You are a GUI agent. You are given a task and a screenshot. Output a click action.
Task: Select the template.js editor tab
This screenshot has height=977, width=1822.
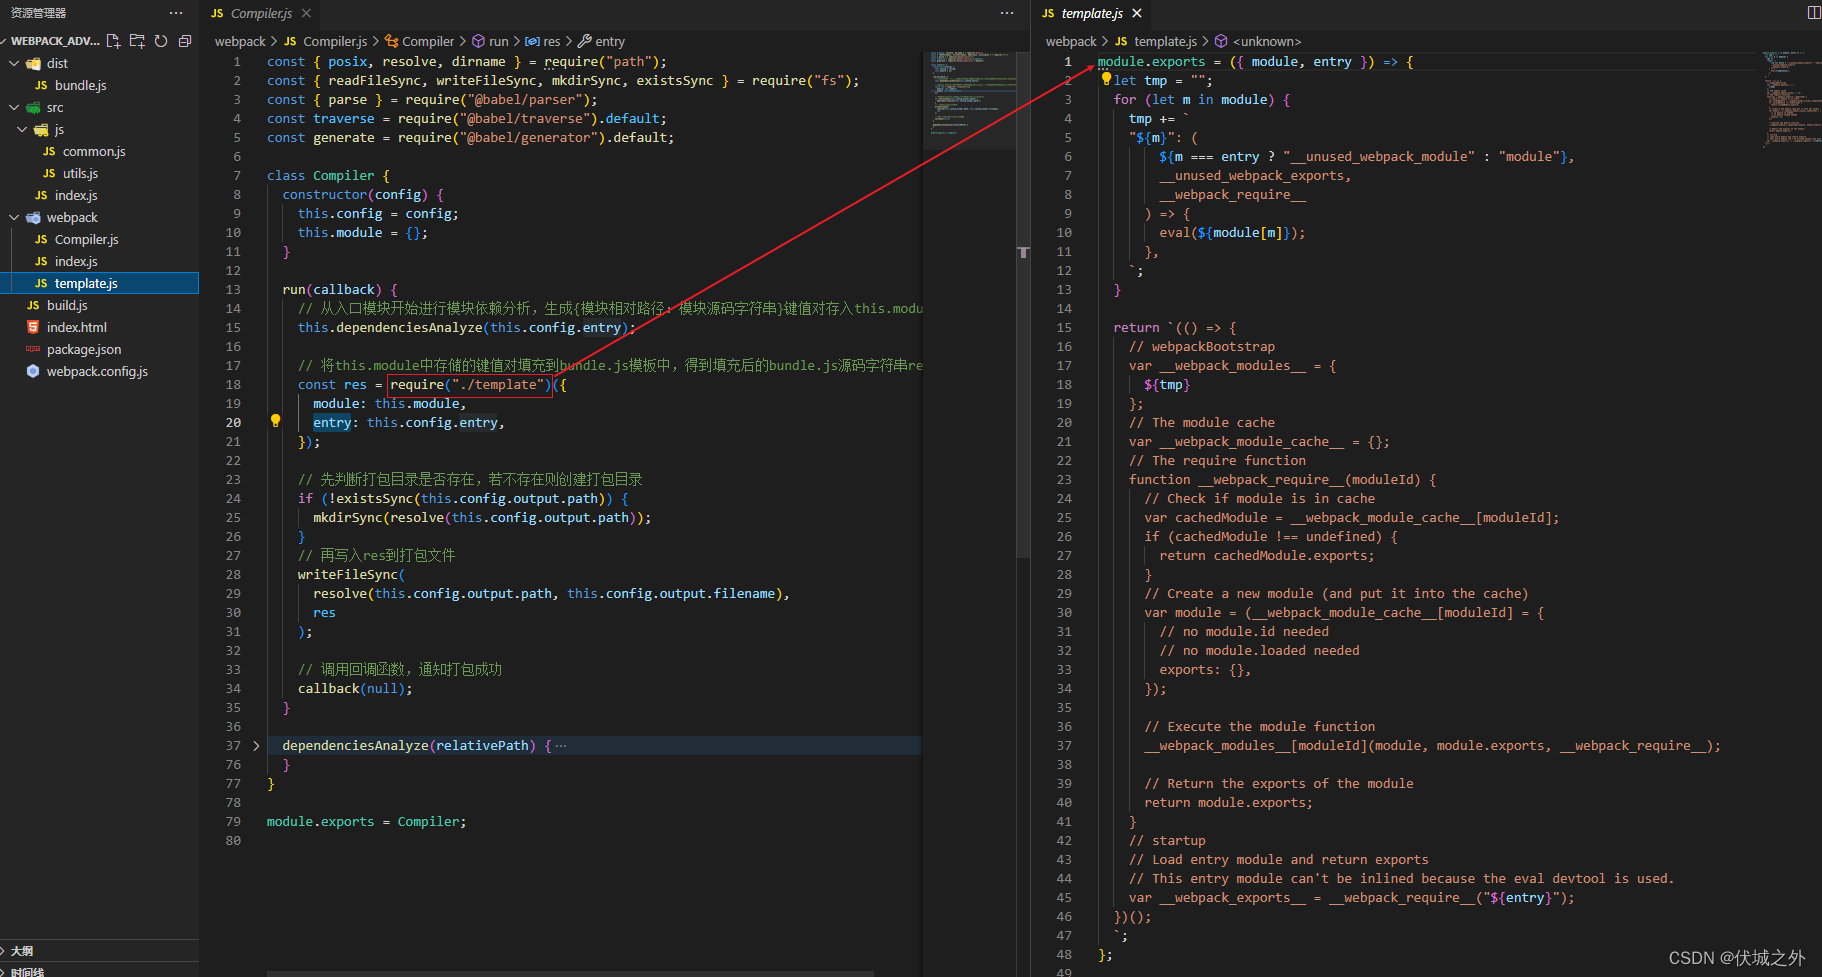tap(1090, 14)
